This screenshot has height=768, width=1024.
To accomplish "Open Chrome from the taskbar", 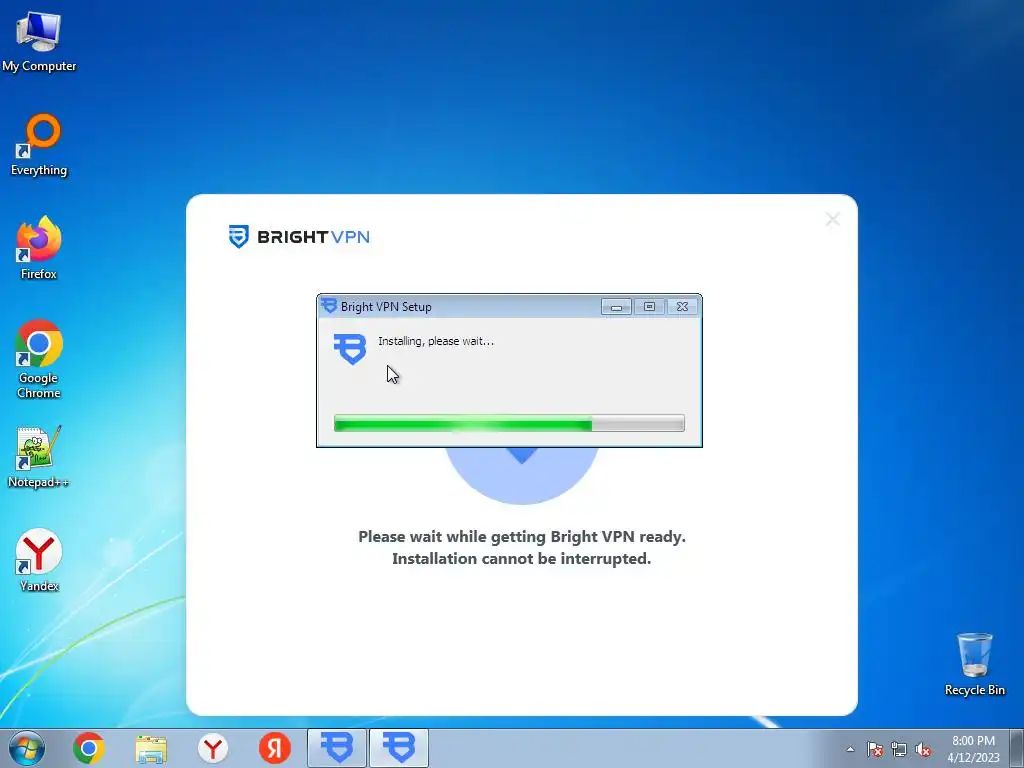I will [x=89, y=748].
